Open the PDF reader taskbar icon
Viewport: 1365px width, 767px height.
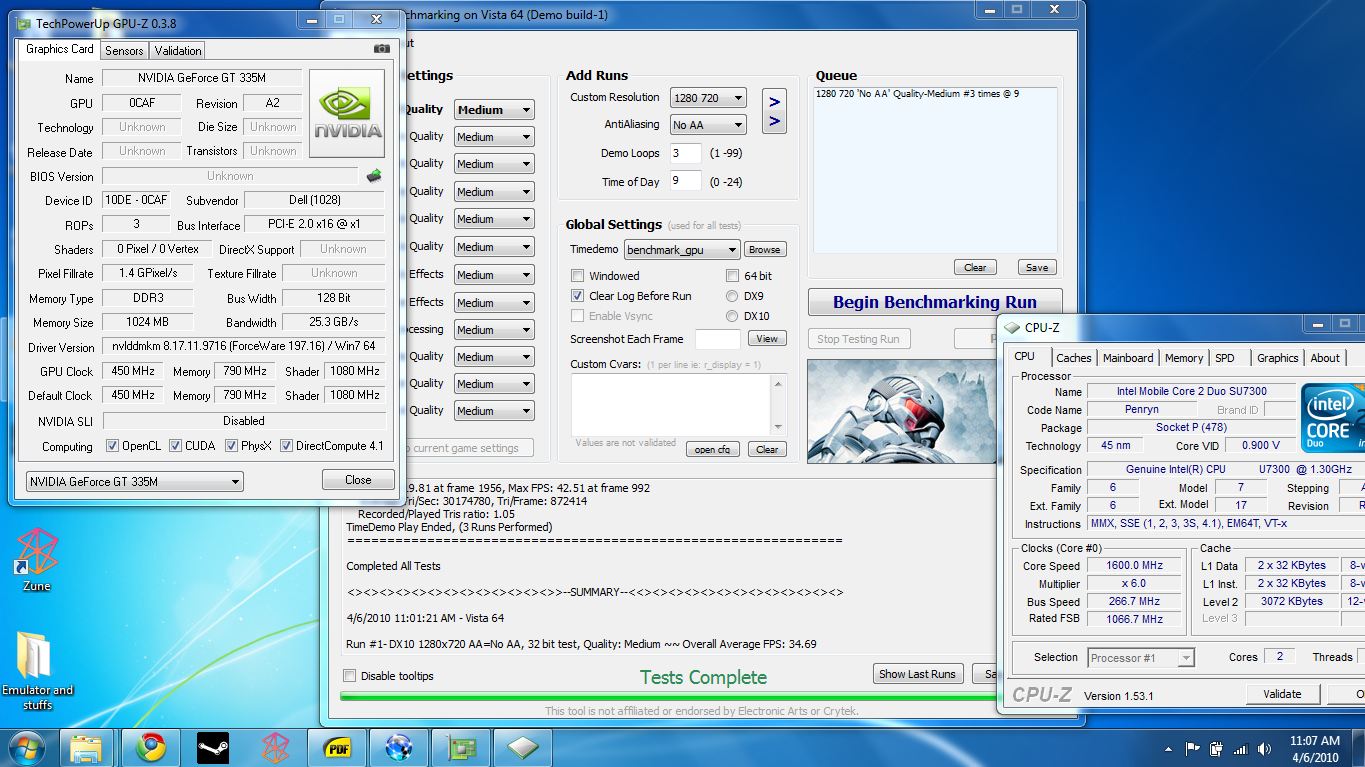[x=337, y=747]
